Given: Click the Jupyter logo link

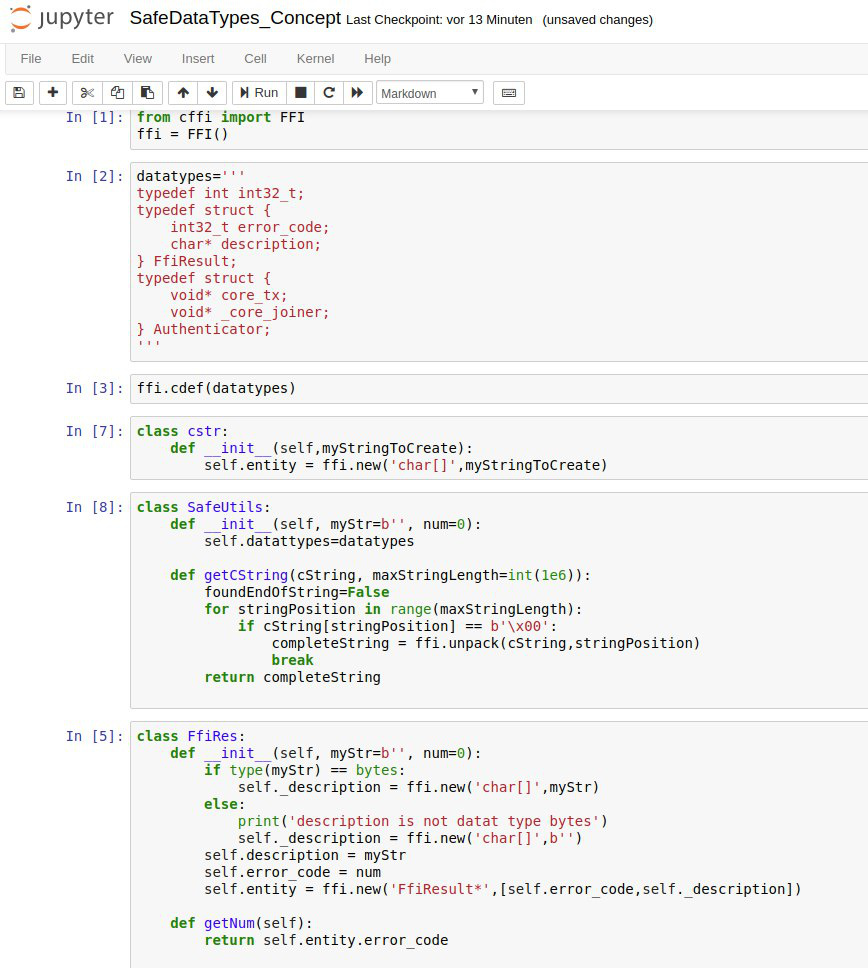Looking at the screenshot, I should [62, 19].
